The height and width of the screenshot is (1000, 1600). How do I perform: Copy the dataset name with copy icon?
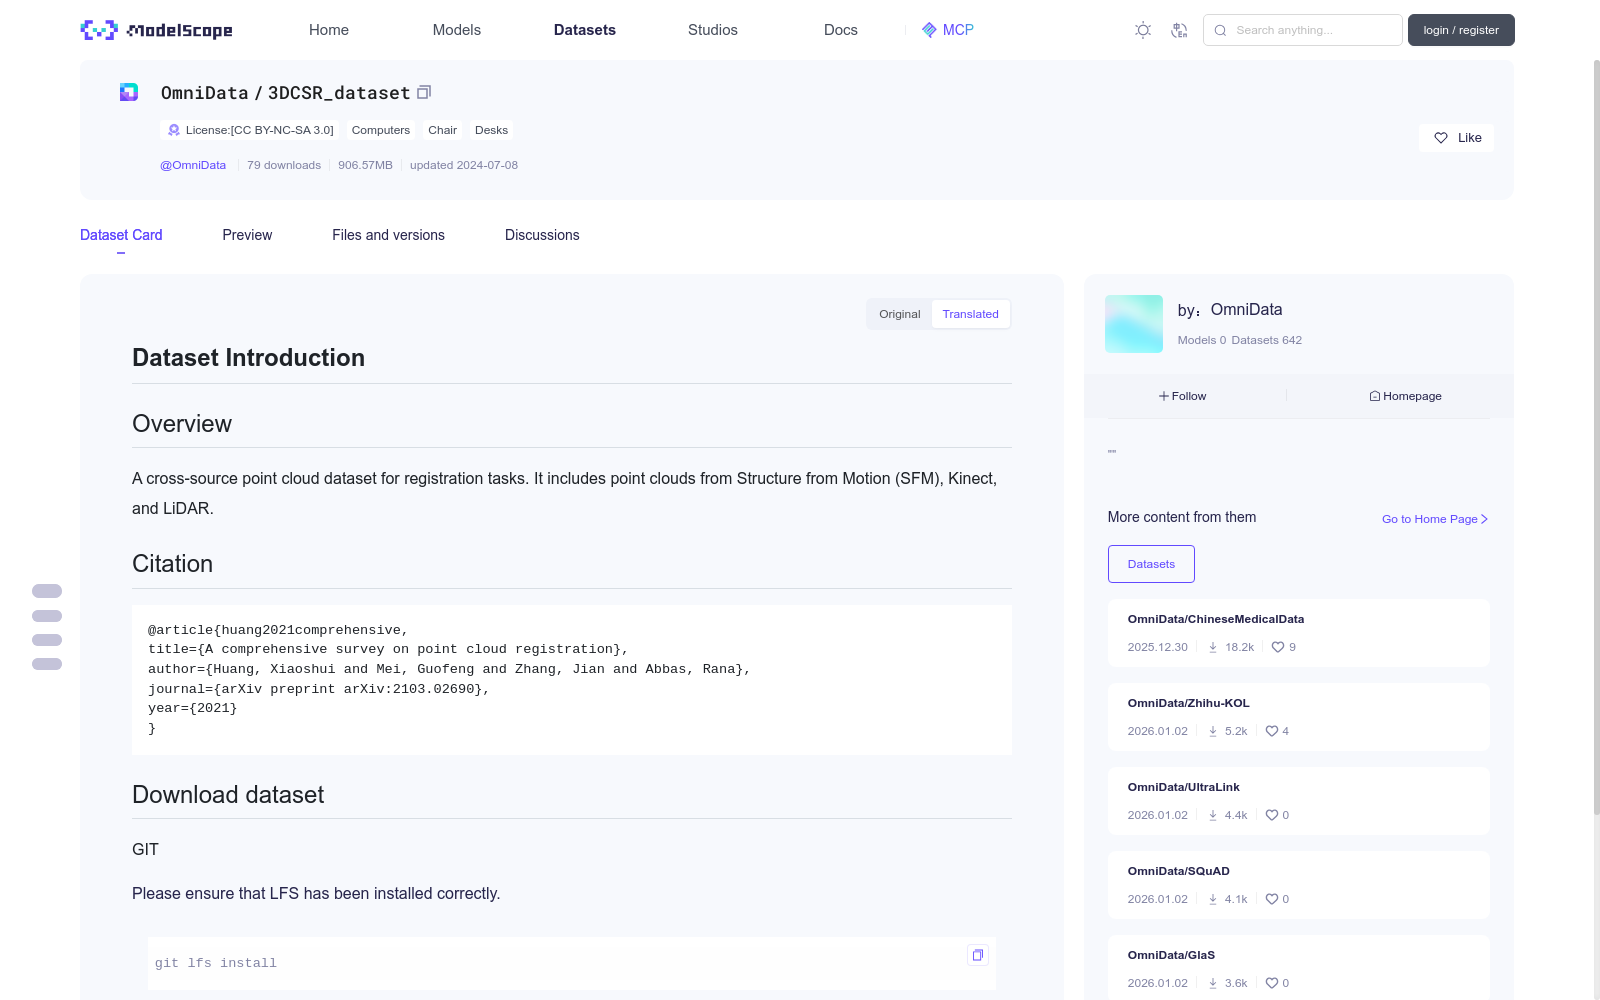pos(424,92)
